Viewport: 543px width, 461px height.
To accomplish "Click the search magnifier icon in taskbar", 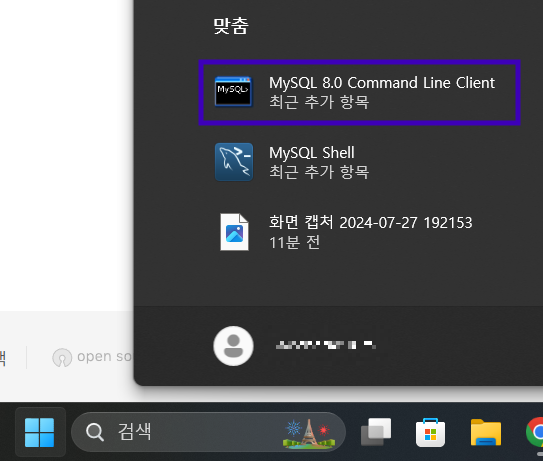I will click(x=95, y=432).
